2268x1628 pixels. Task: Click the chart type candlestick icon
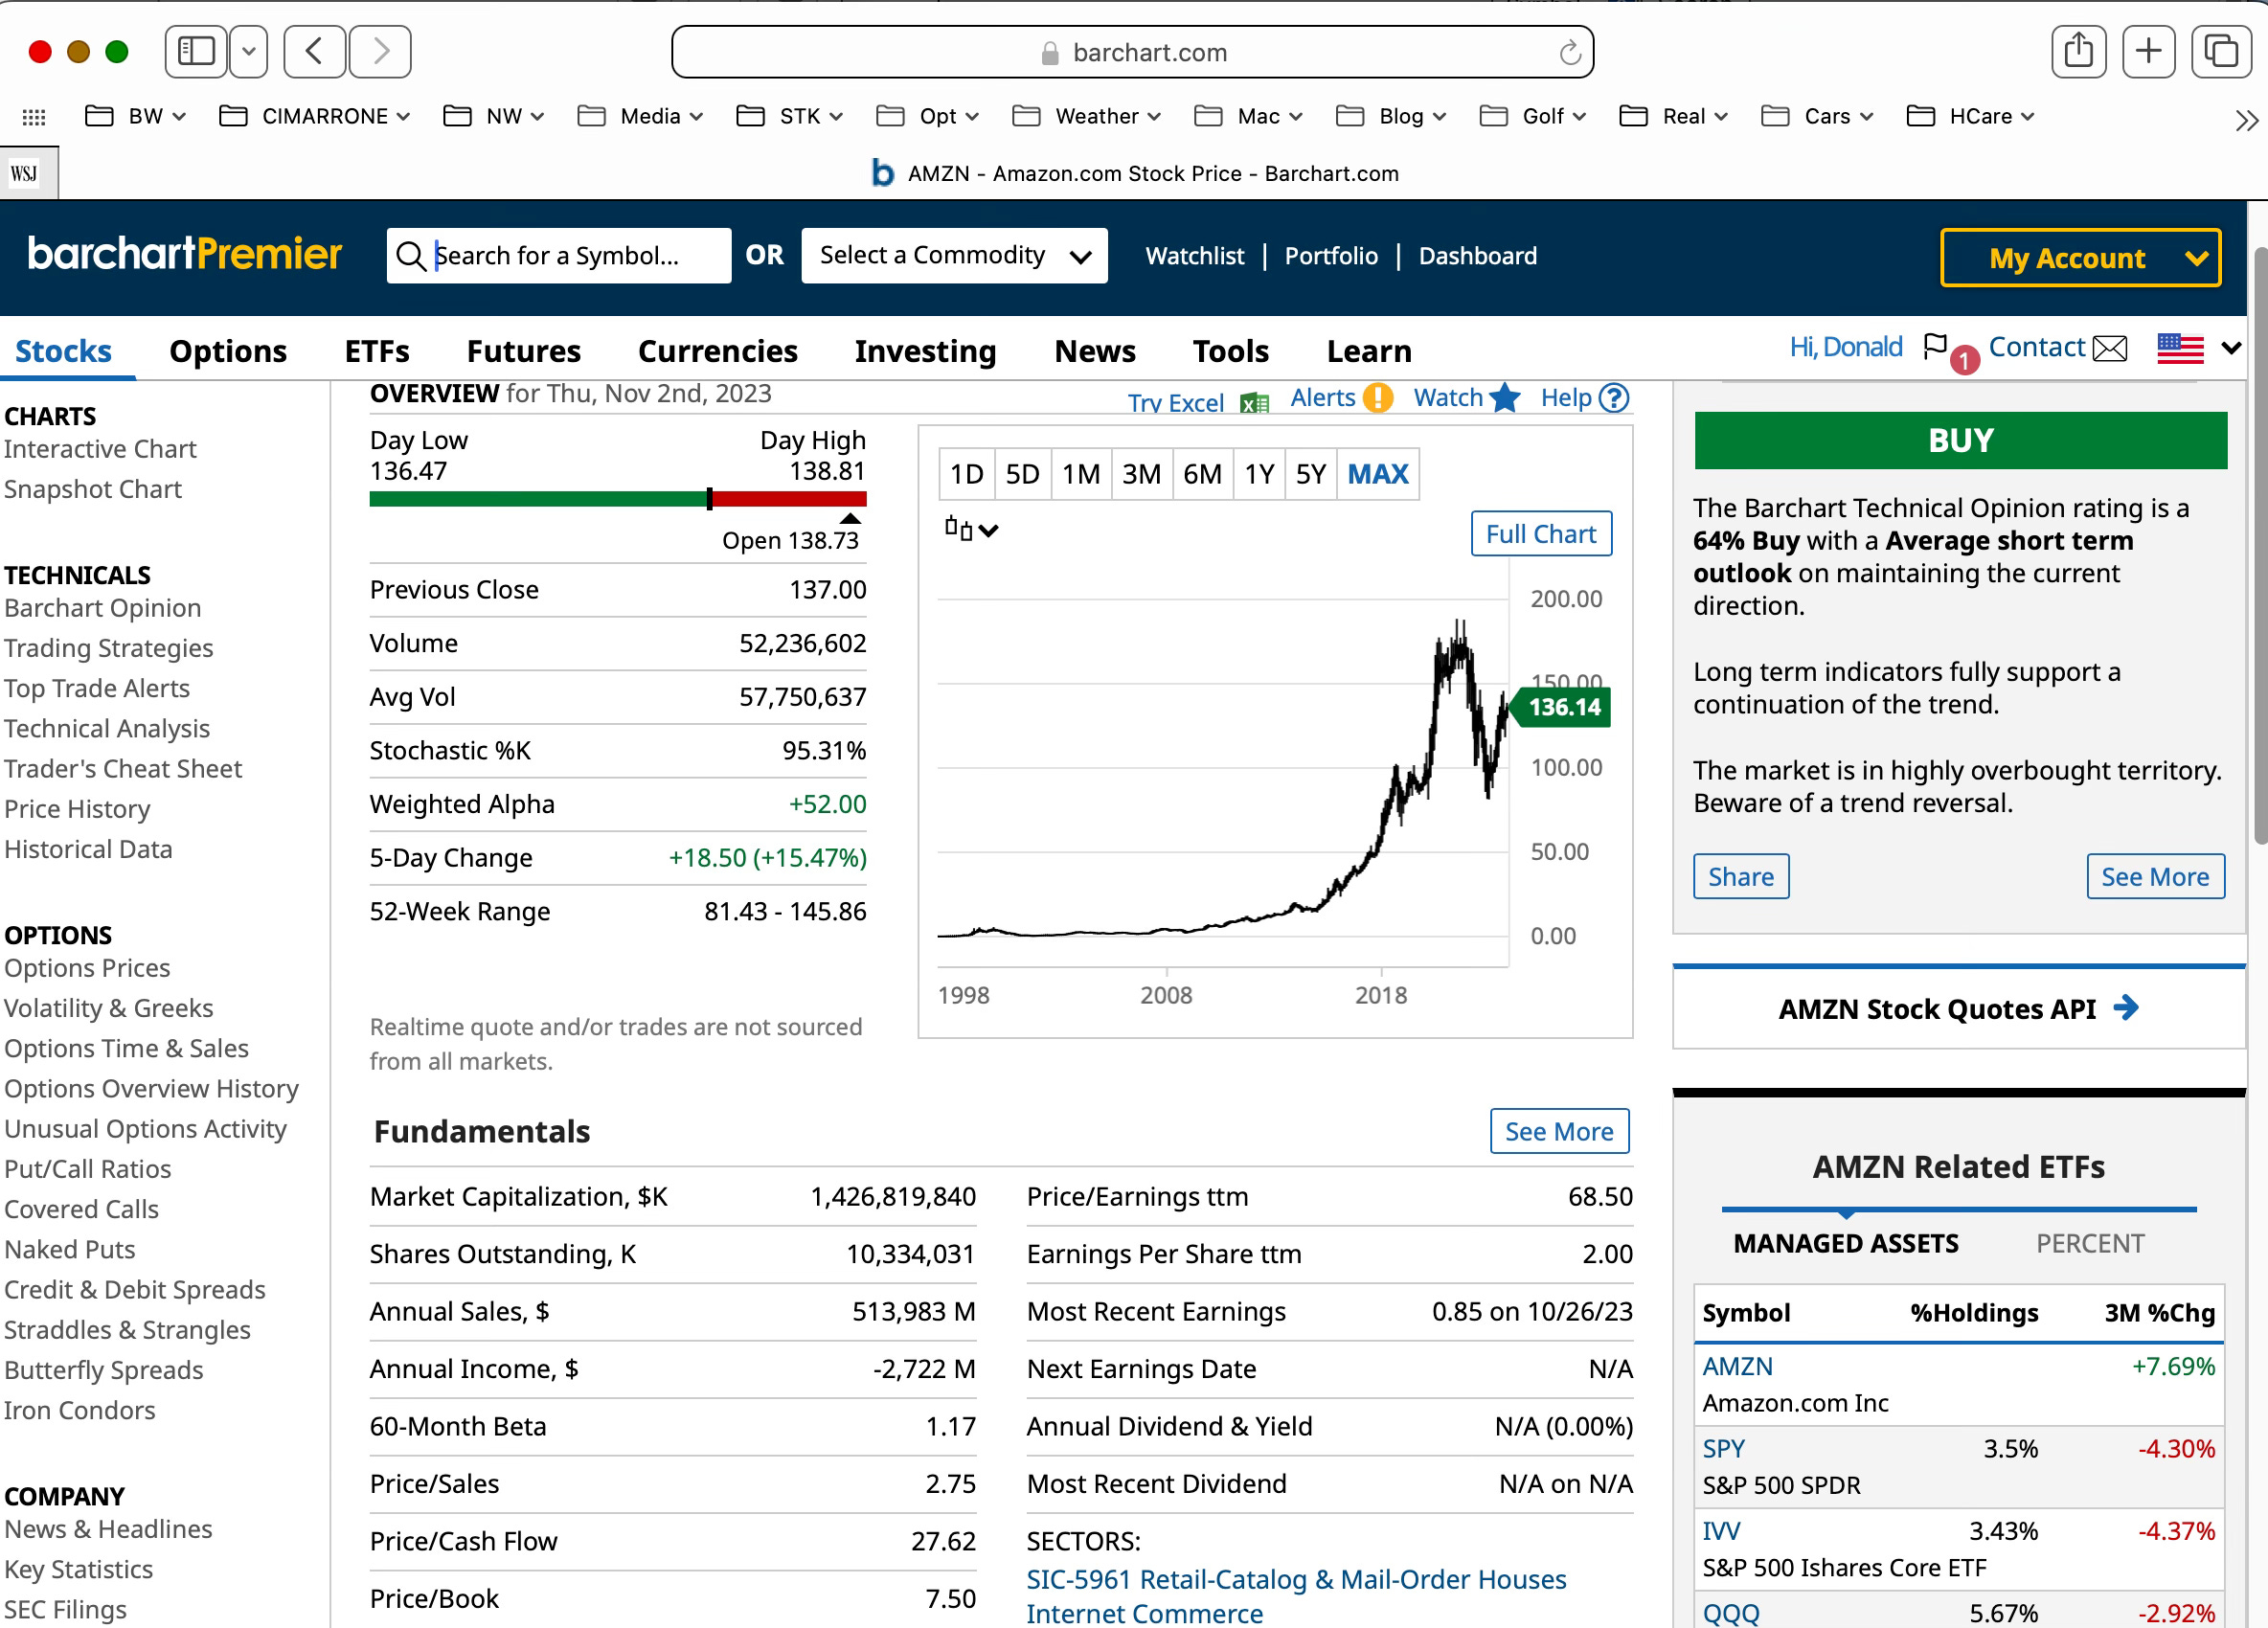(958, 529)
